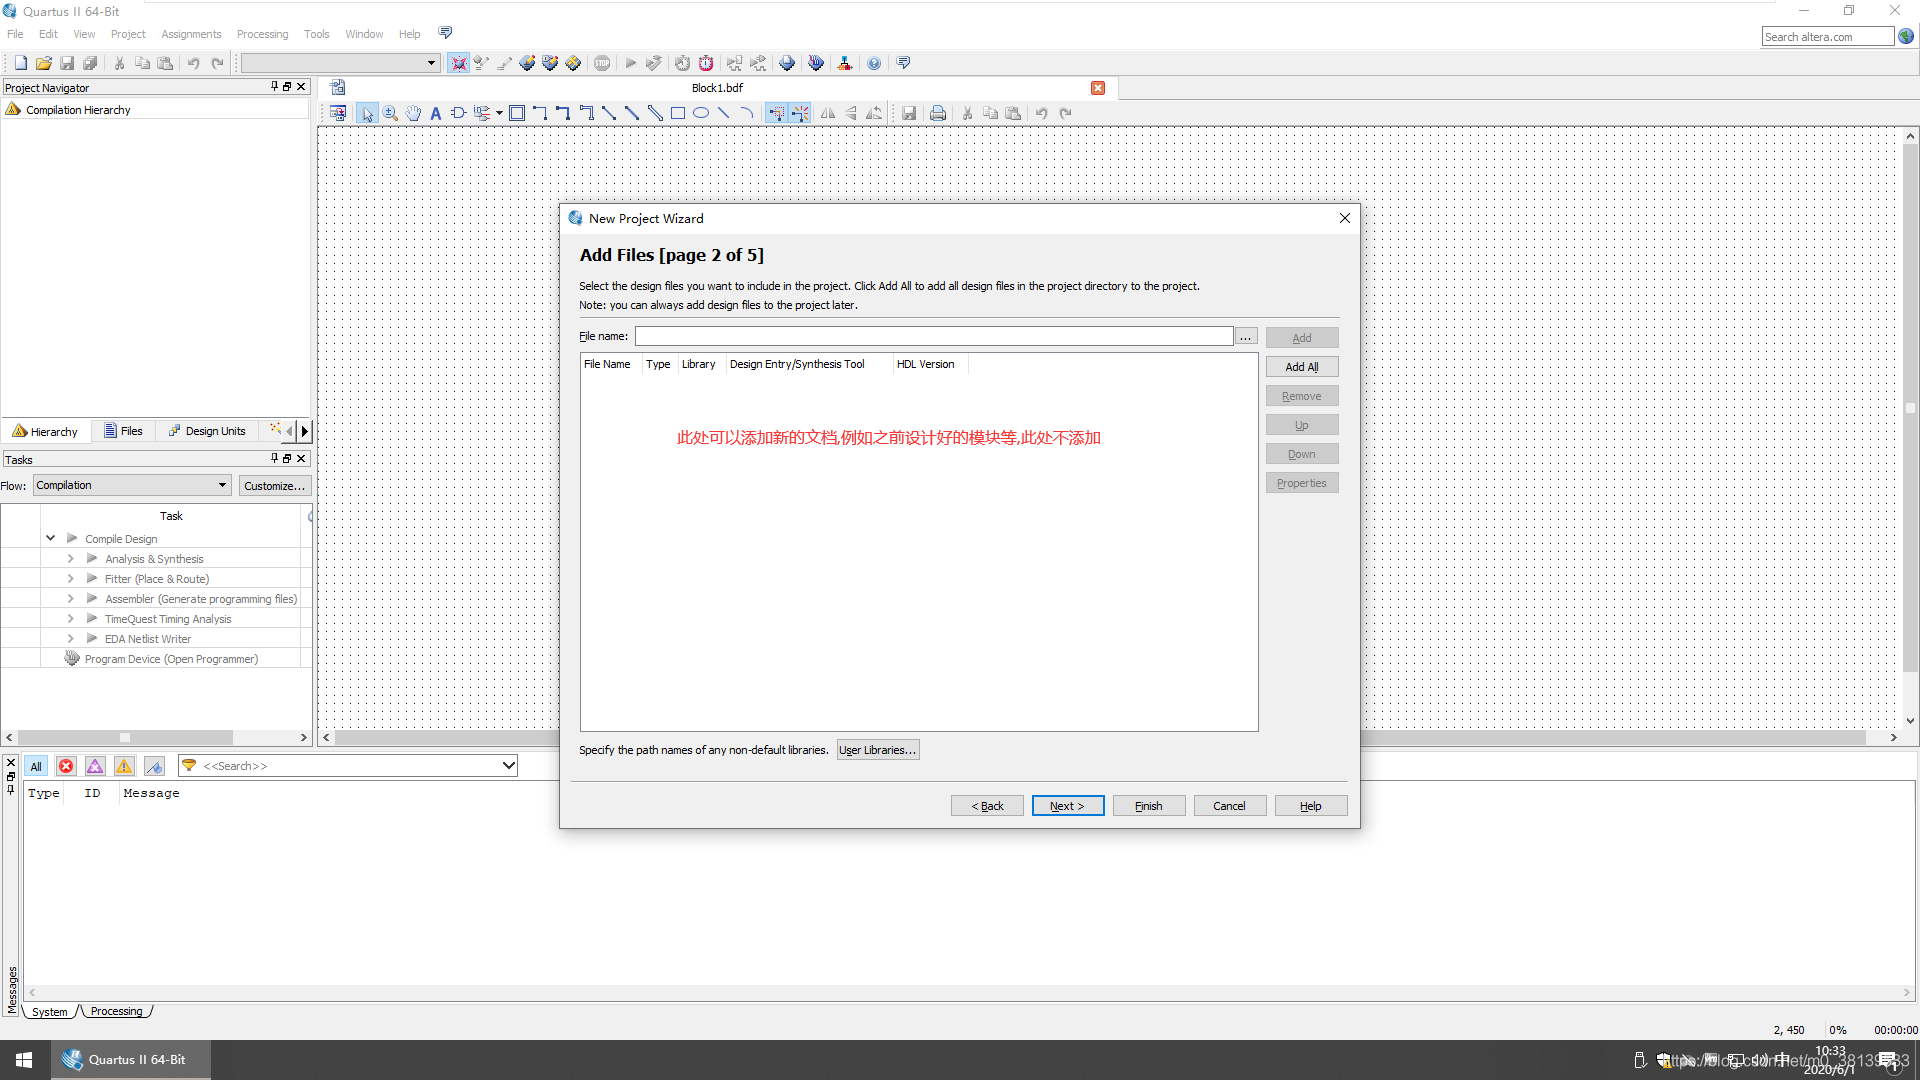Switch to the Files tab
The width and height of the screenshot is (1920, 1080).
click(x=124, y=431)
